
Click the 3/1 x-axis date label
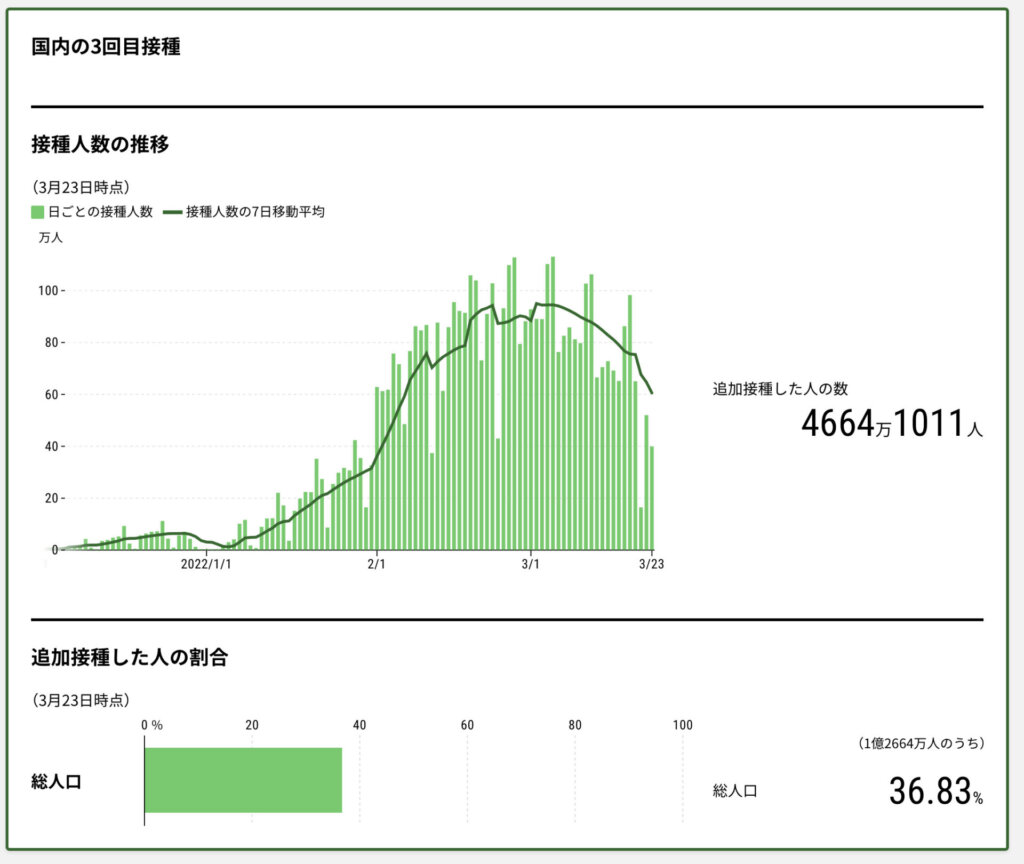(x=530, y=565)
